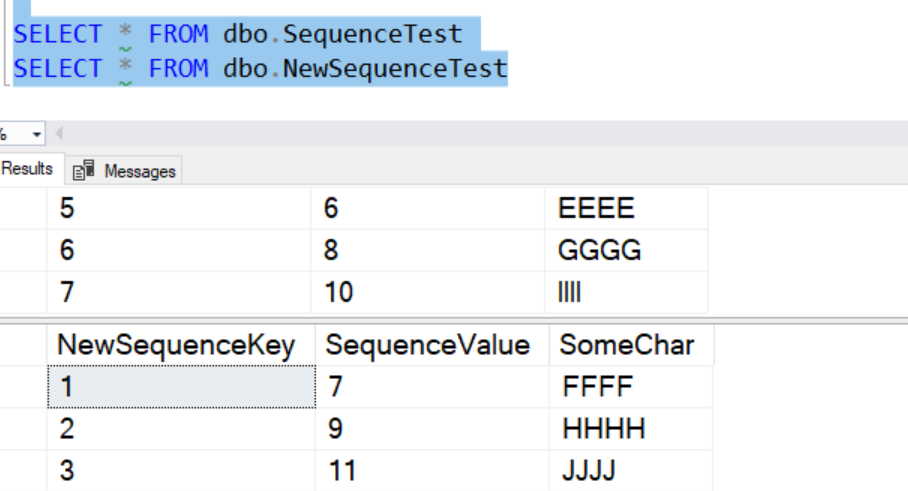
Task: Switch to the Results tab
Action: (x=27, y=169)
